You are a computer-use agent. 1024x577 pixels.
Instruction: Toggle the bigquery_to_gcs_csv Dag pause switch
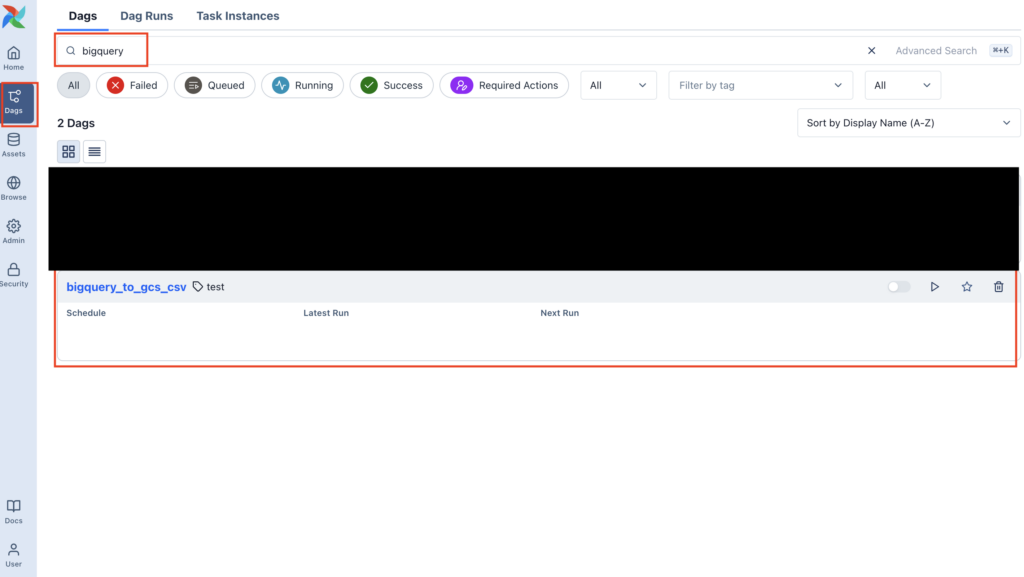(x=899, y=287)
